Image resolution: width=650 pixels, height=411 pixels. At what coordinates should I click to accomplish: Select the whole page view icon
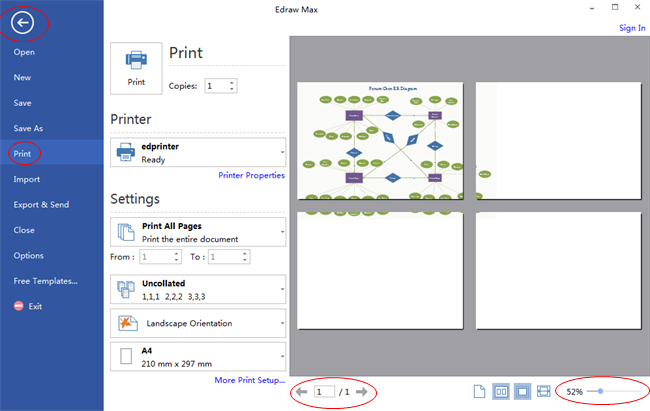(x=522, y=391)
